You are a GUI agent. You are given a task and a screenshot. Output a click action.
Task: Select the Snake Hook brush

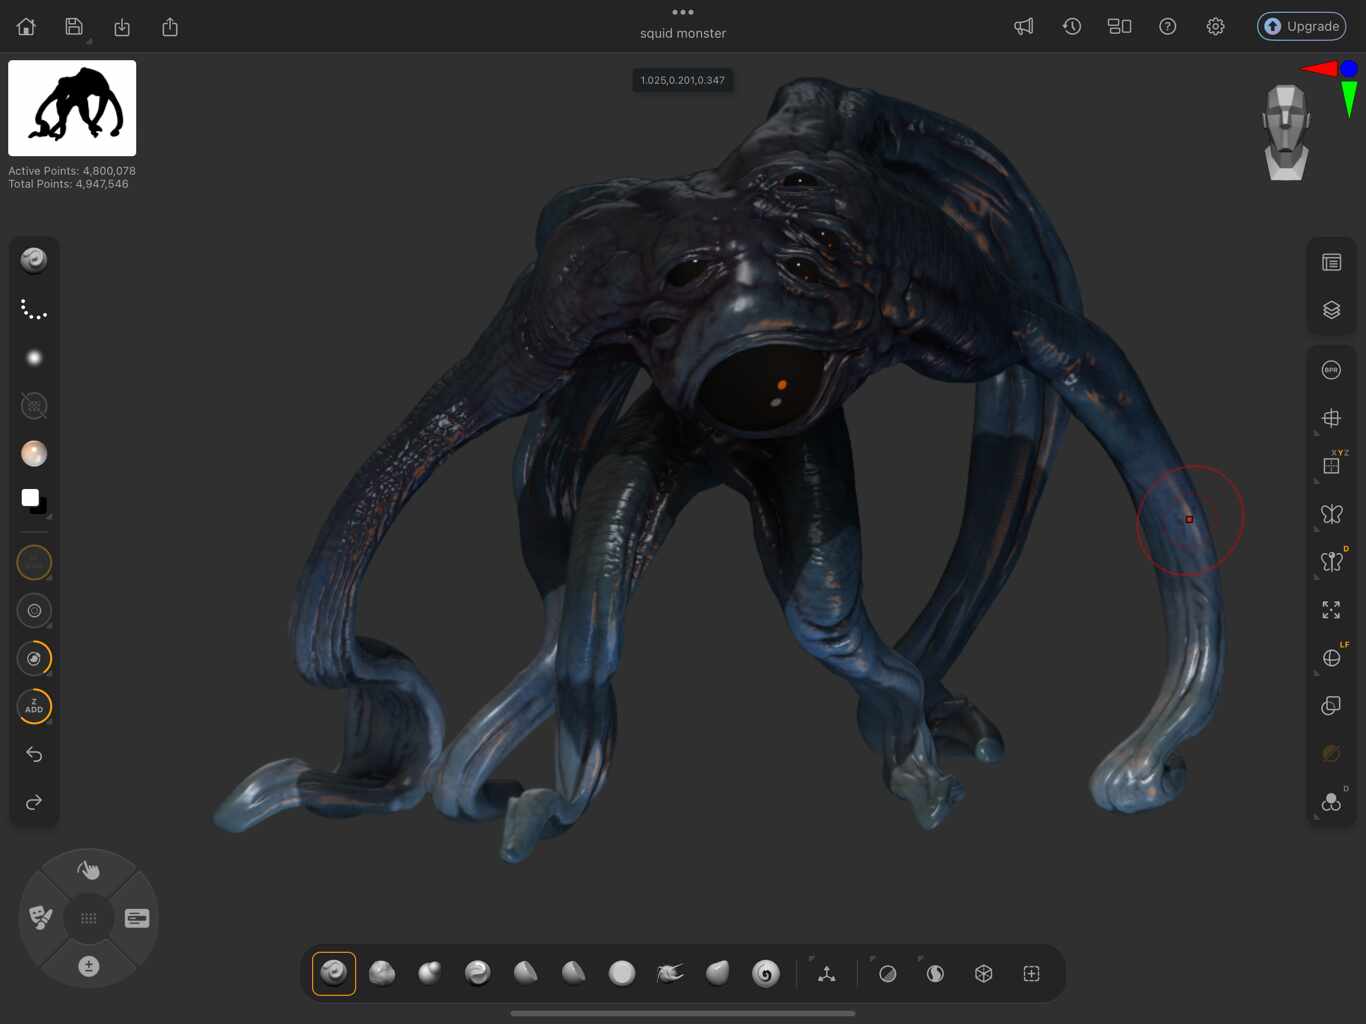[670, 973]
